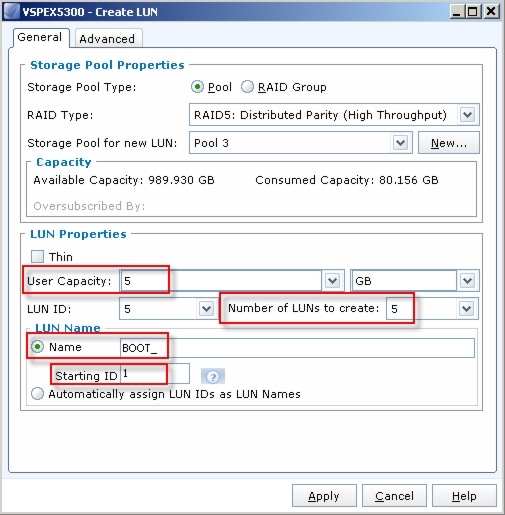Open the GB capacity unit dropdown
This screenshot has width=505, height=515.
coord(467,281)
